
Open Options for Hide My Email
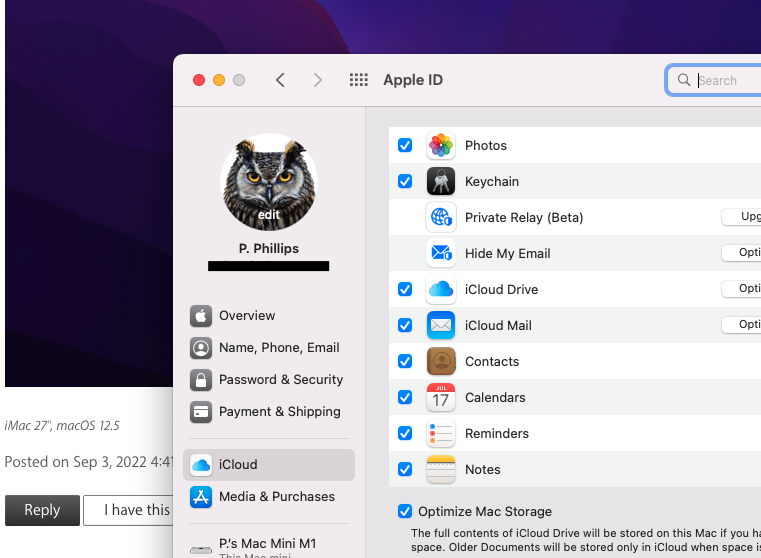742,252
